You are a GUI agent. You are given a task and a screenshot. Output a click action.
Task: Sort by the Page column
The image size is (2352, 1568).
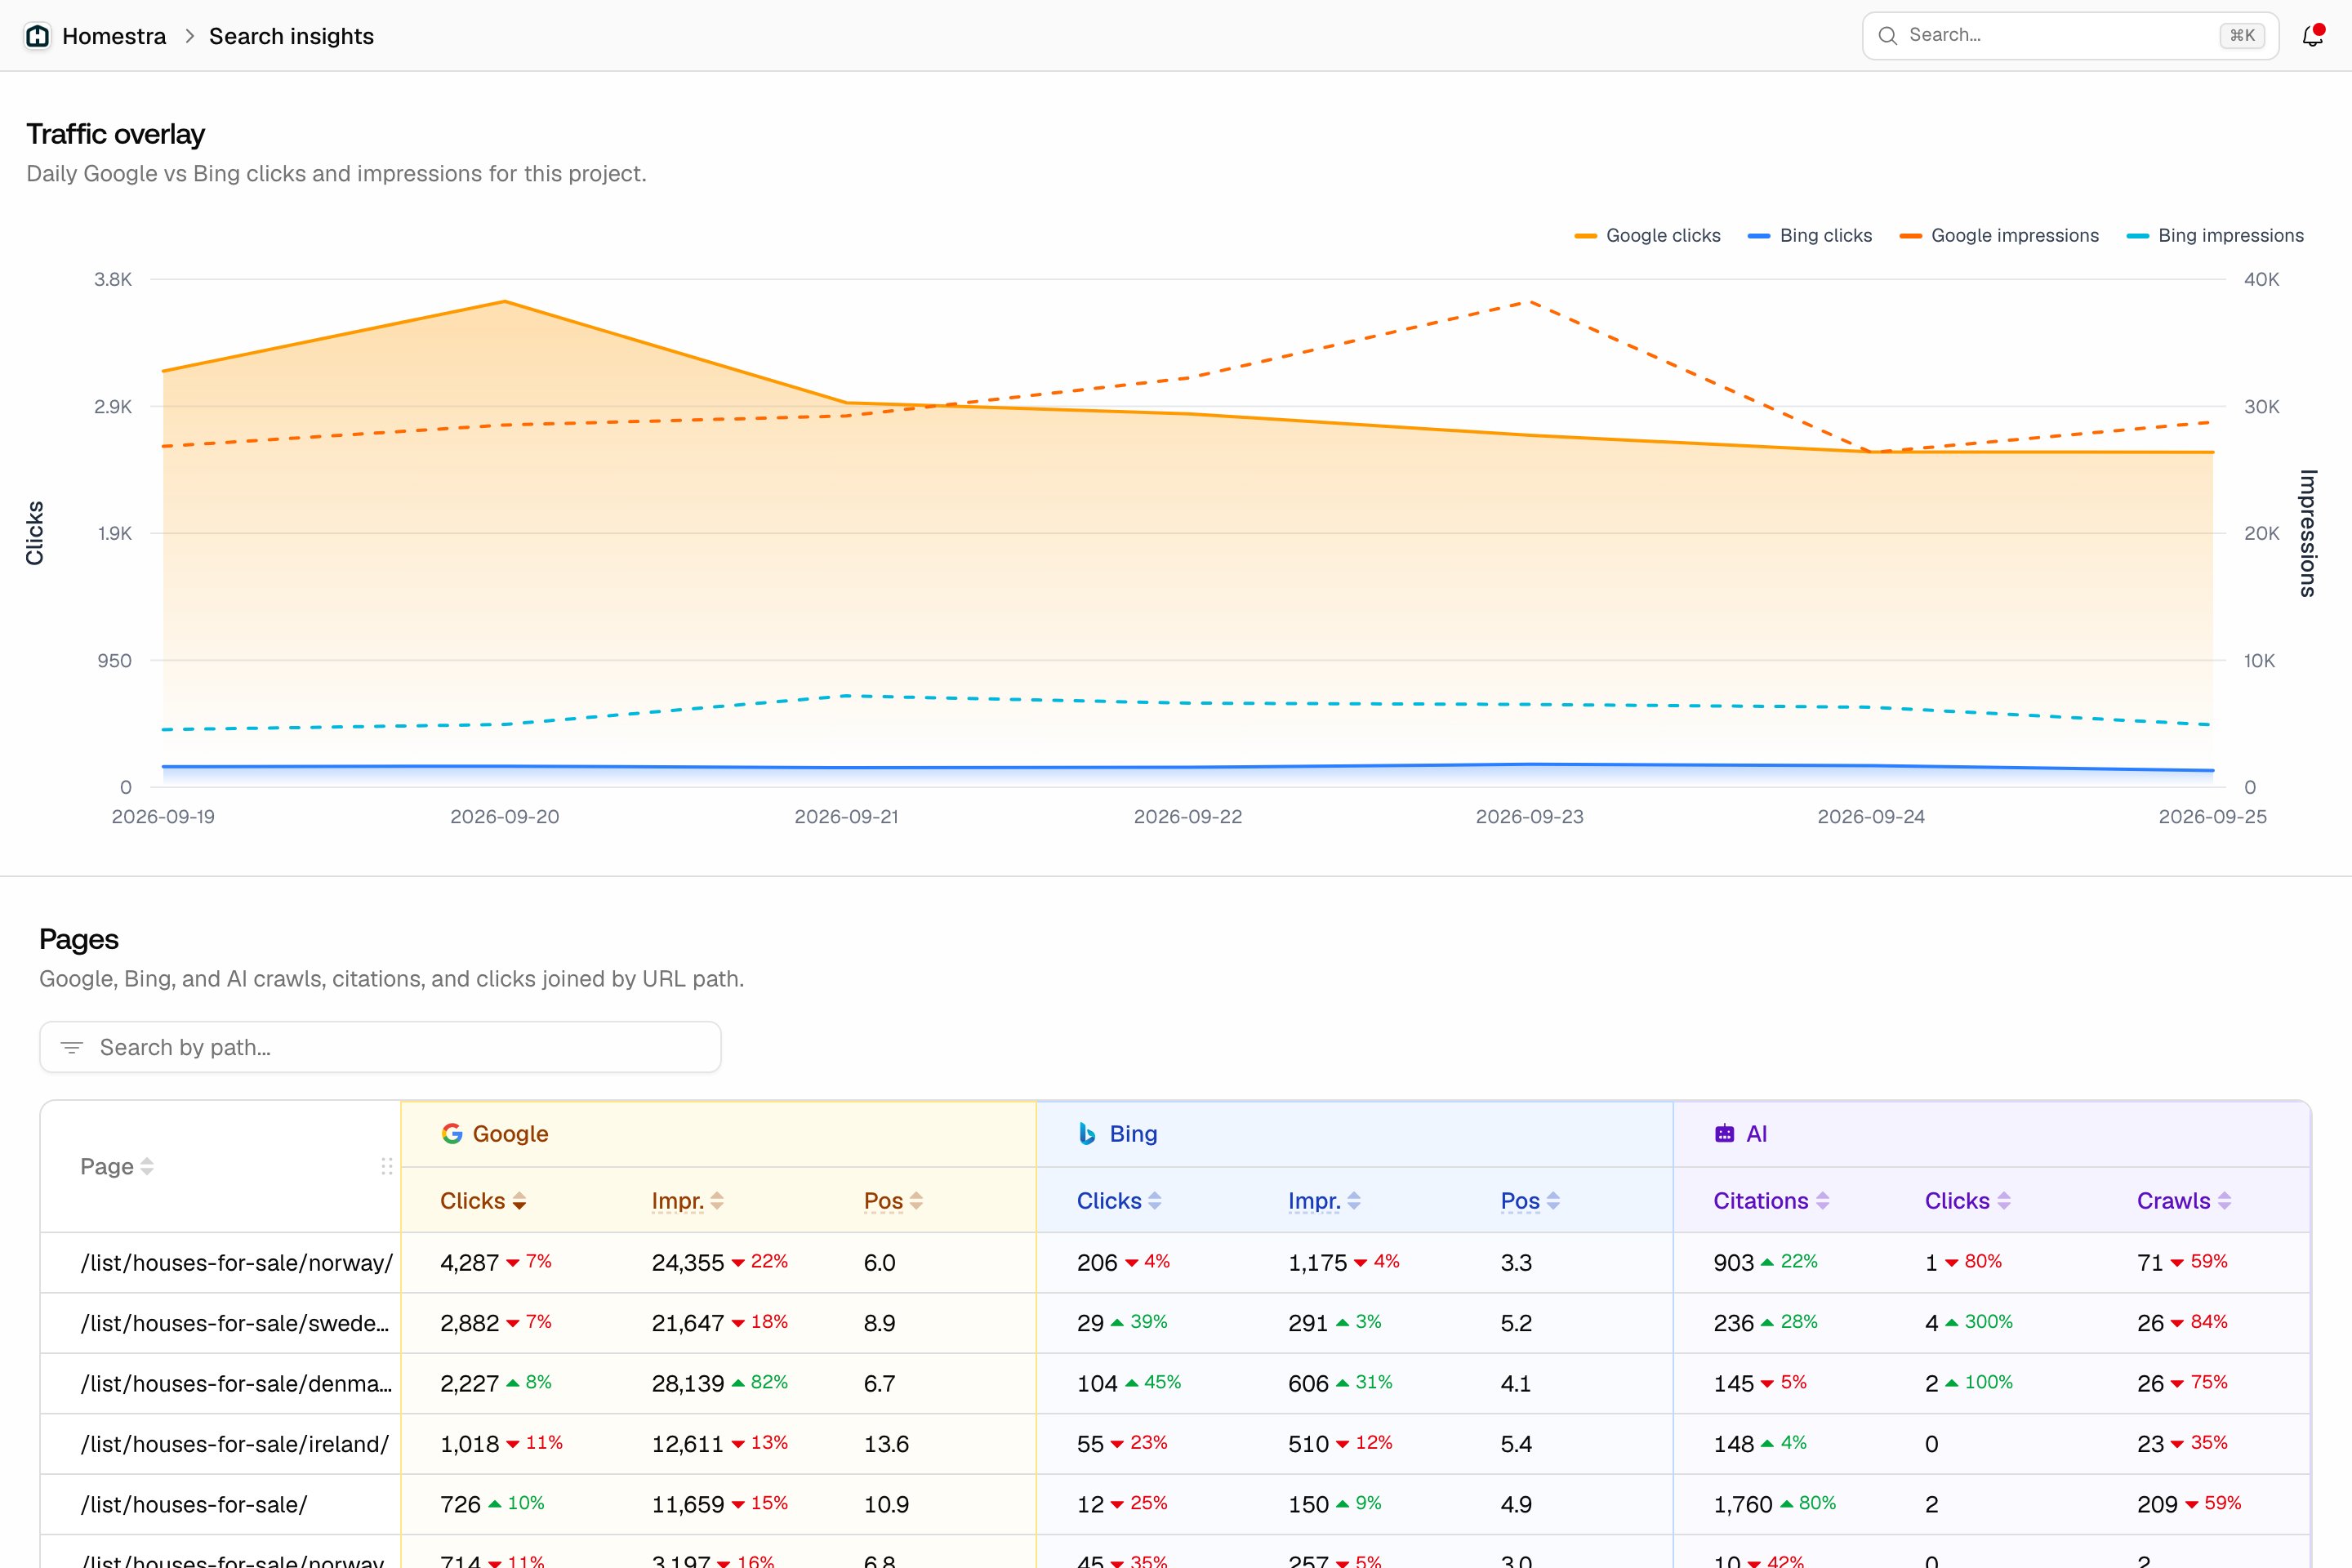pyautogui.click(x=117, y=1166)
